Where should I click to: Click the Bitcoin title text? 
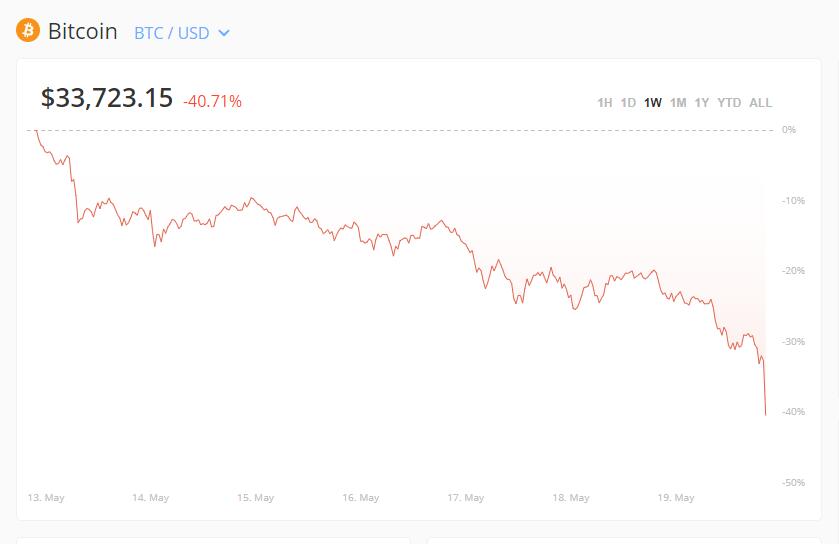(x=83, y=32)
